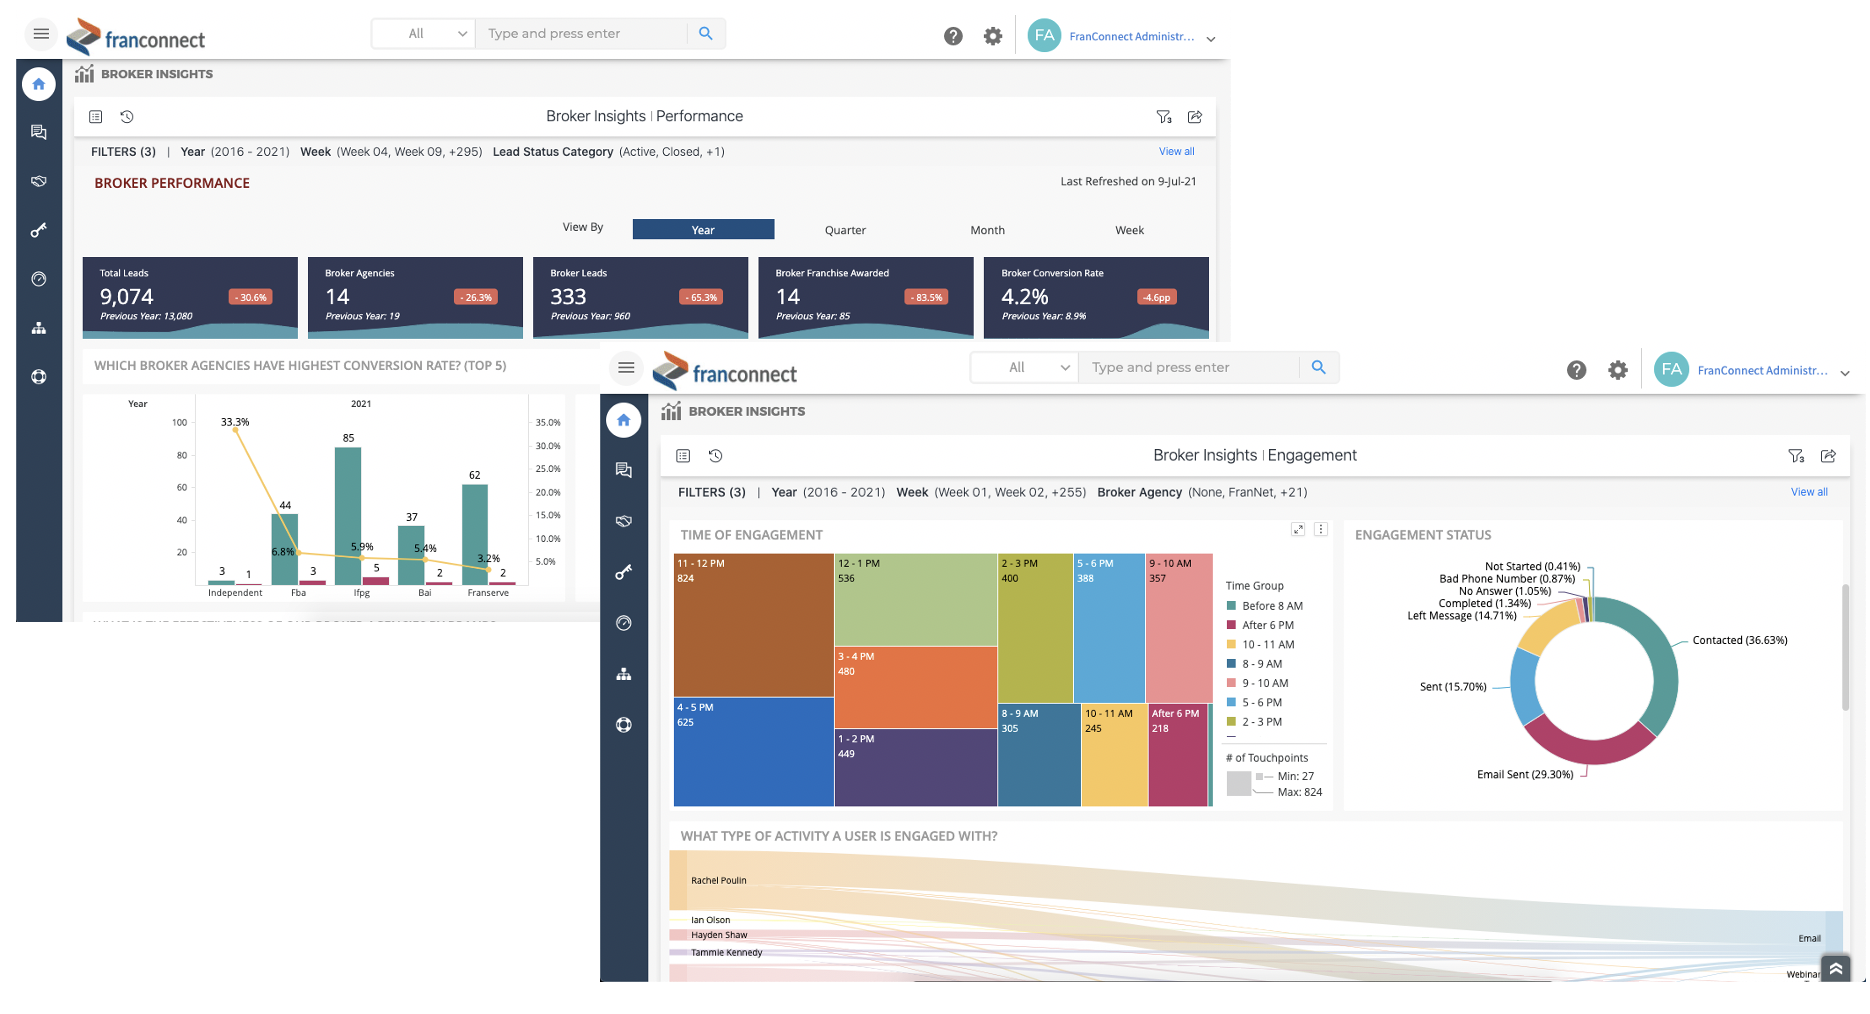Click View all next to the Engagement filters

tap(1809, 492)
